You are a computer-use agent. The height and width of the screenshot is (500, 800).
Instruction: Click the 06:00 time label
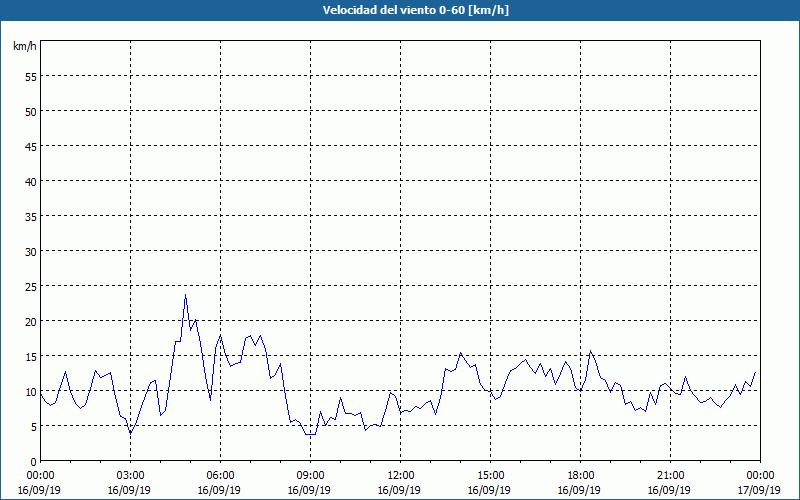point(220,476)
